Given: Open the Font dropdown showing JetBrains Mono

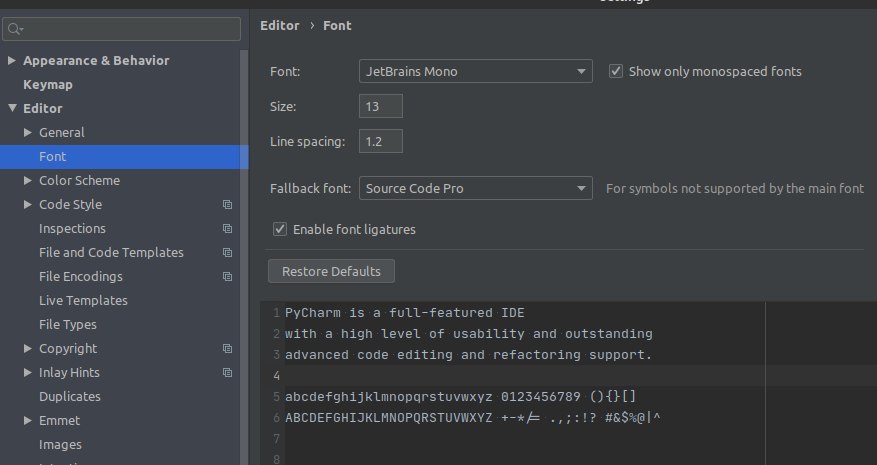Looking at the screenshot, I should coord(475,71).
